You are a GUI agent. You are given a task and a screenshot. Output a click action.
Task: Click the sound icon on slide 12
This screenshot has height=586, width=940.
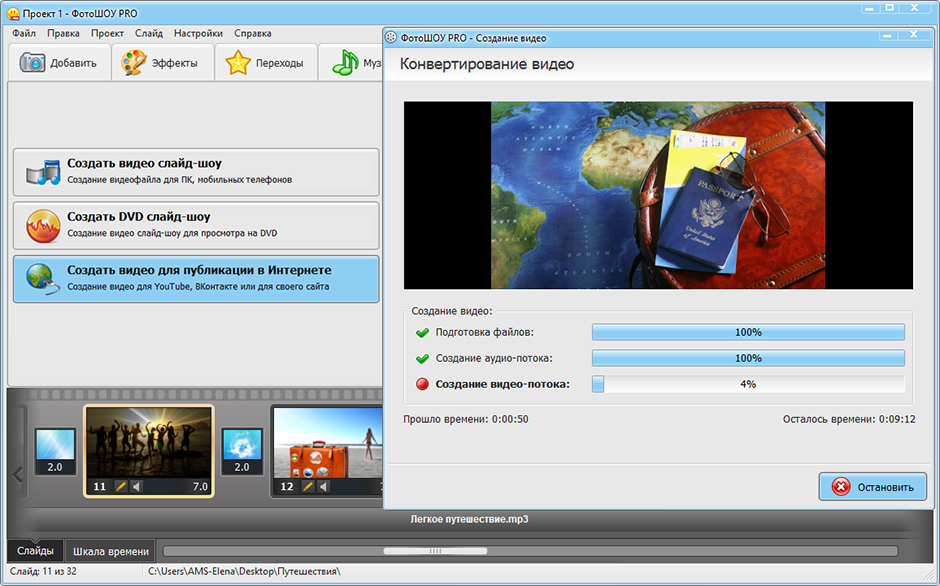click(324, 486)
